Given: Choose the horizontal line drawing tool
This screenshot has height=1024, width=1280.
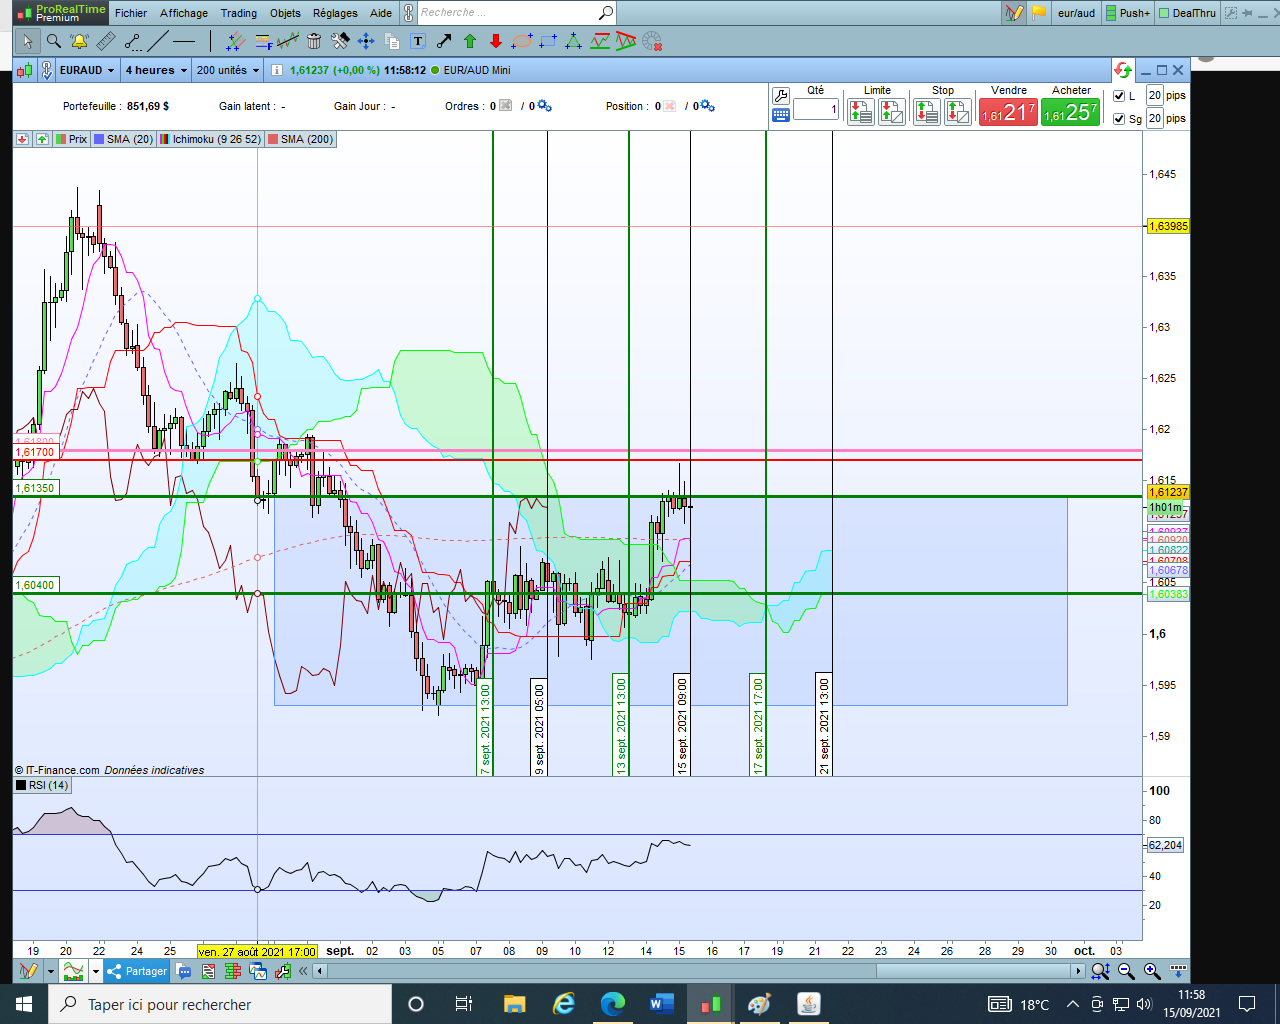Looking at the screenshot, I should (x=184, y=41).
